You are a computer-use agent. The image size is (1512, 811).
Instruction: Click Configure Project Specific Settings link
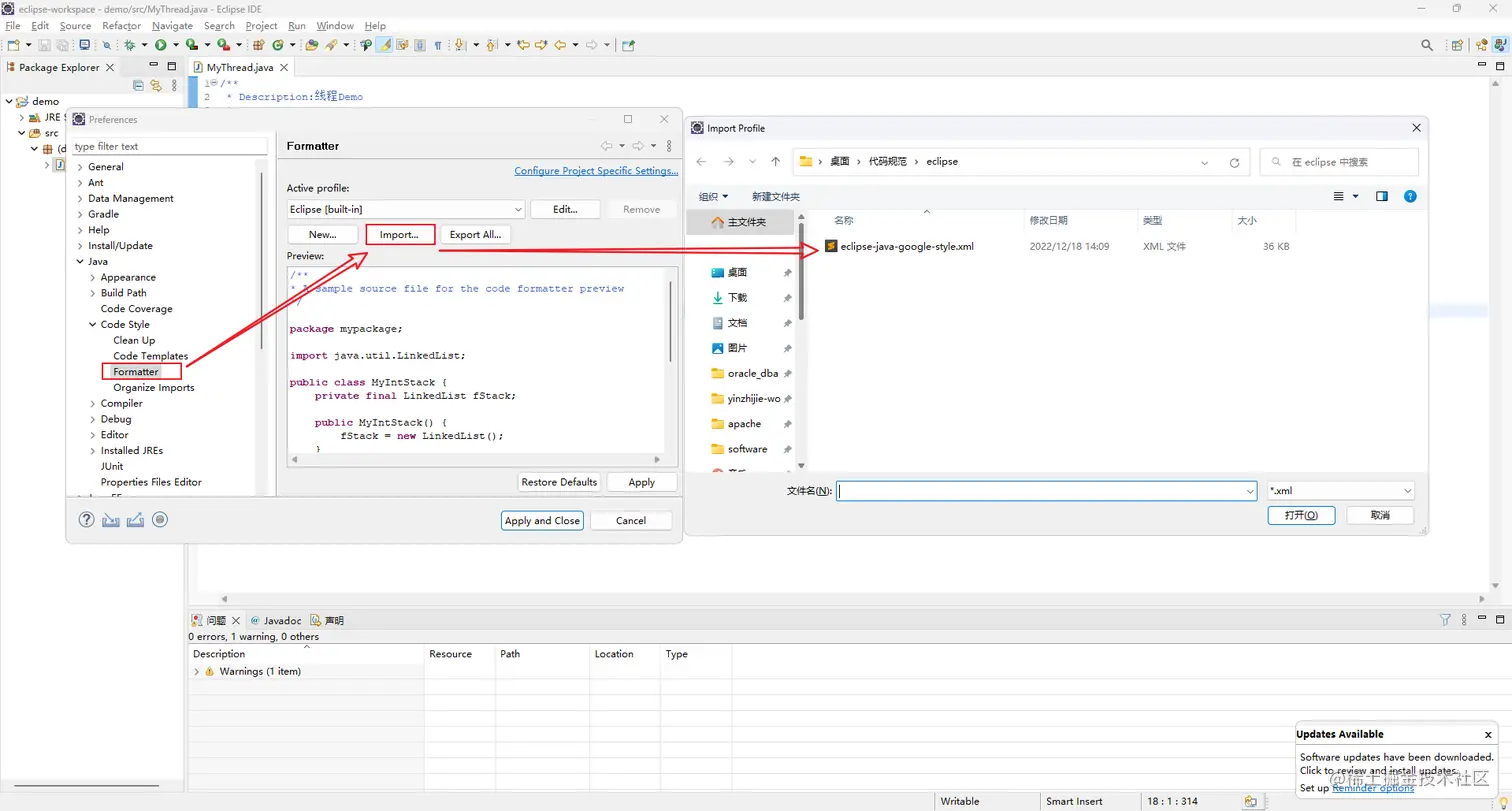[596, 171]
